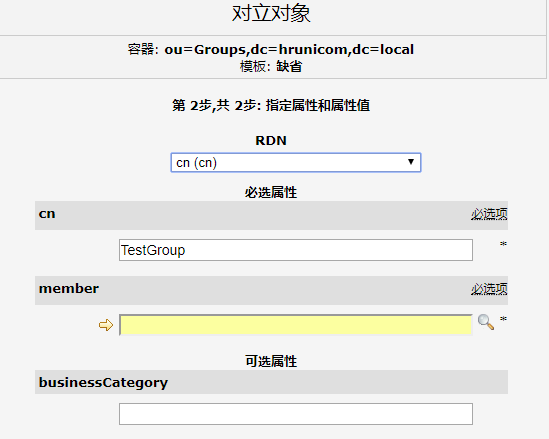Click the 必选项 link in the cn row
This screenshot has height=439, width=549.
[489, 214]
